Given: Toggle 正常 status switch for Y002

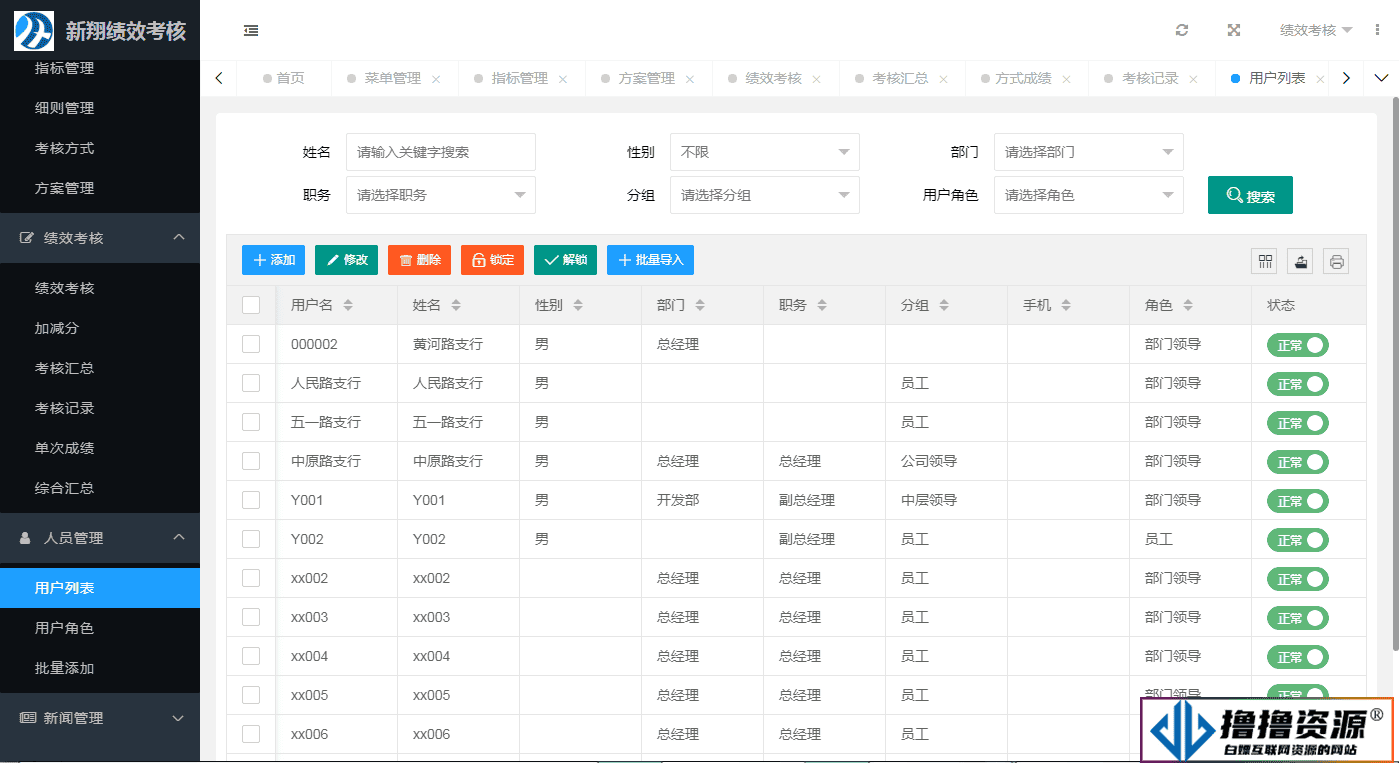Looking at the screenshot, I should [1298, 540].
